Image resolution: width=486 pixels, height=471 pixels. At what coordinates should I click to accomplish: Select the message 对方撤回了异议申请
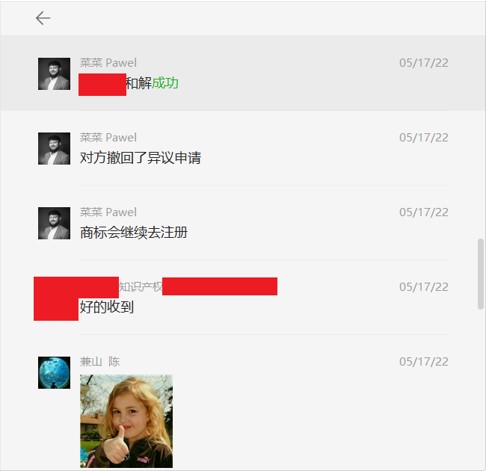[140, 158]
